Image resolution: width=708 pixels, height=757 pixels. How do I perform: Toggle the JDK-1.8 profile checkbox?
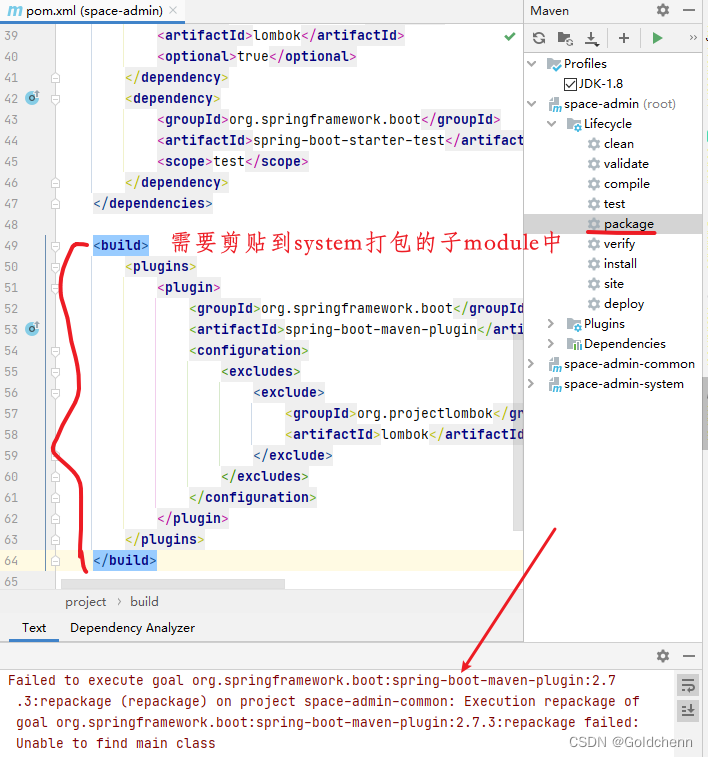[570, 84]
